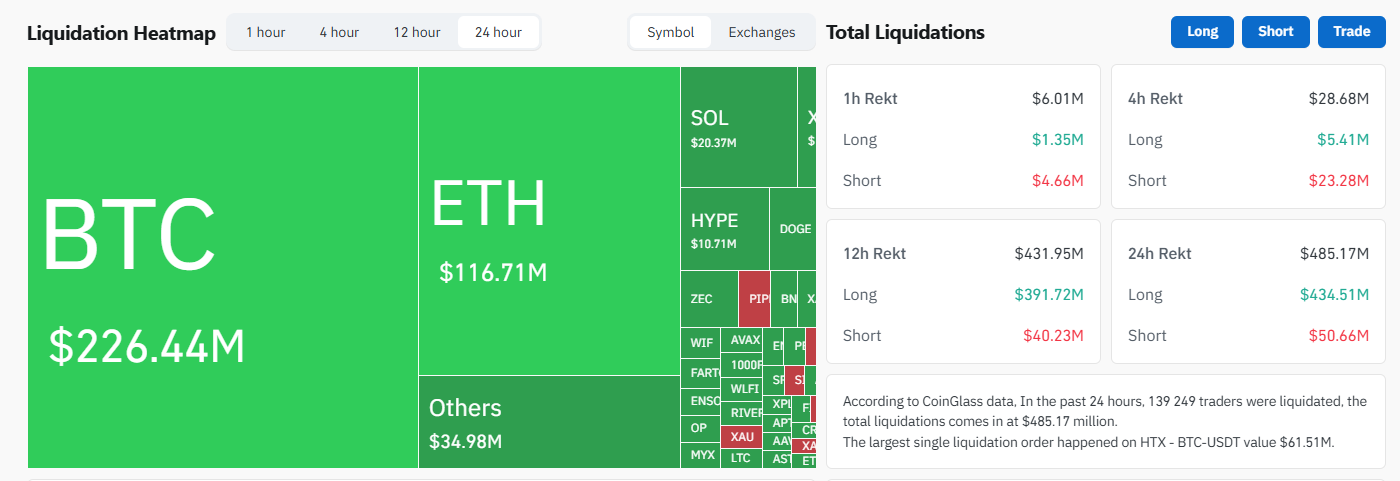
Task: Select the HYPE $10.71M tile
Action: point(724,229)
